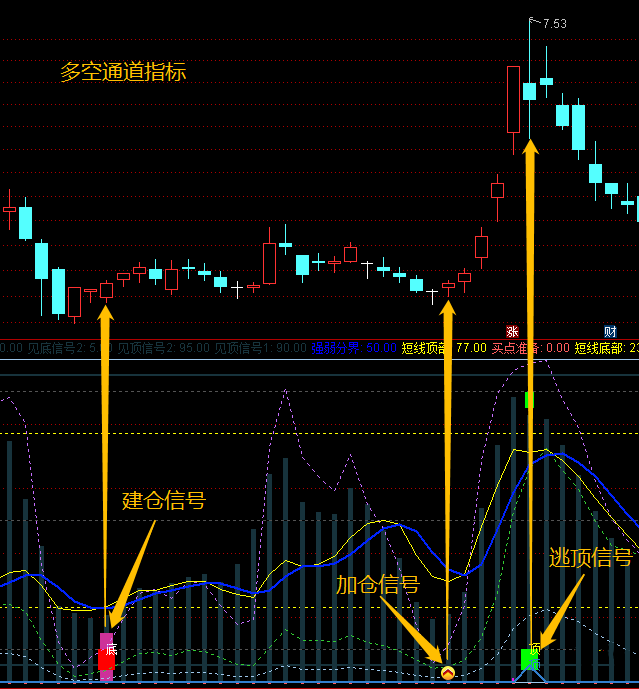The height and width of the screenshot is (689, 639).
Task: Click the orange 加仓 signal circle icon
Action: point(447,673)
